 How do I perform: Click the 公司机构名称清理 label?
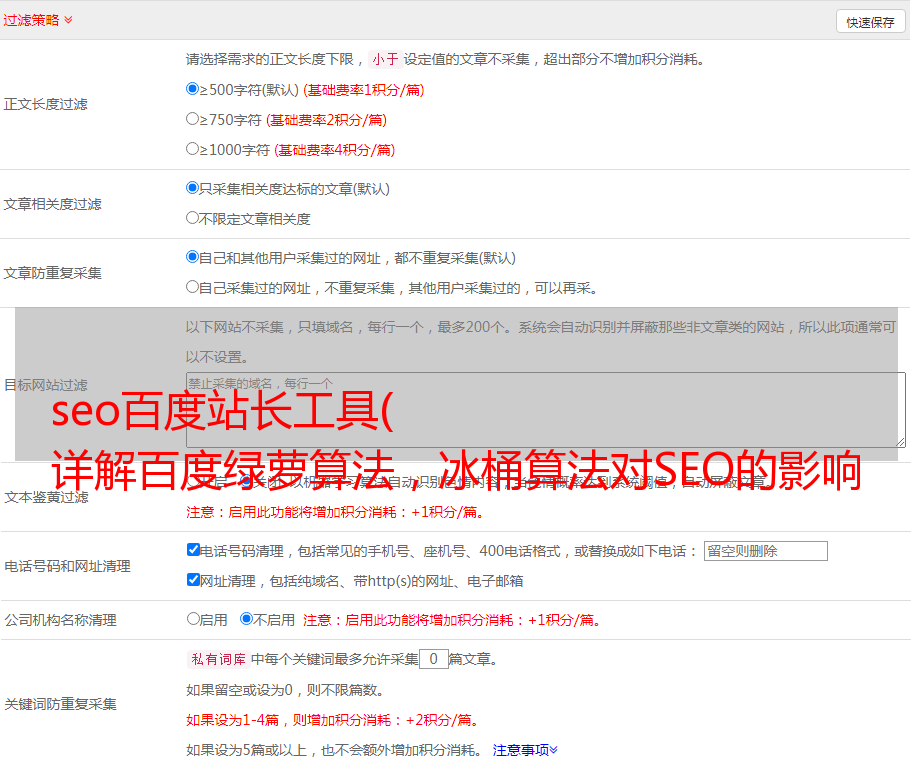60,620
